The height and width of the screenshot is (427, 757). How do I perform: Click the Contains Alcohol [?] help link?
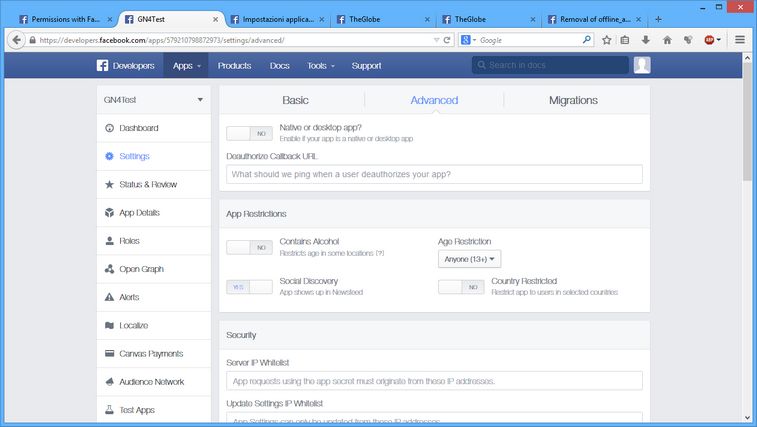point(380,253)
